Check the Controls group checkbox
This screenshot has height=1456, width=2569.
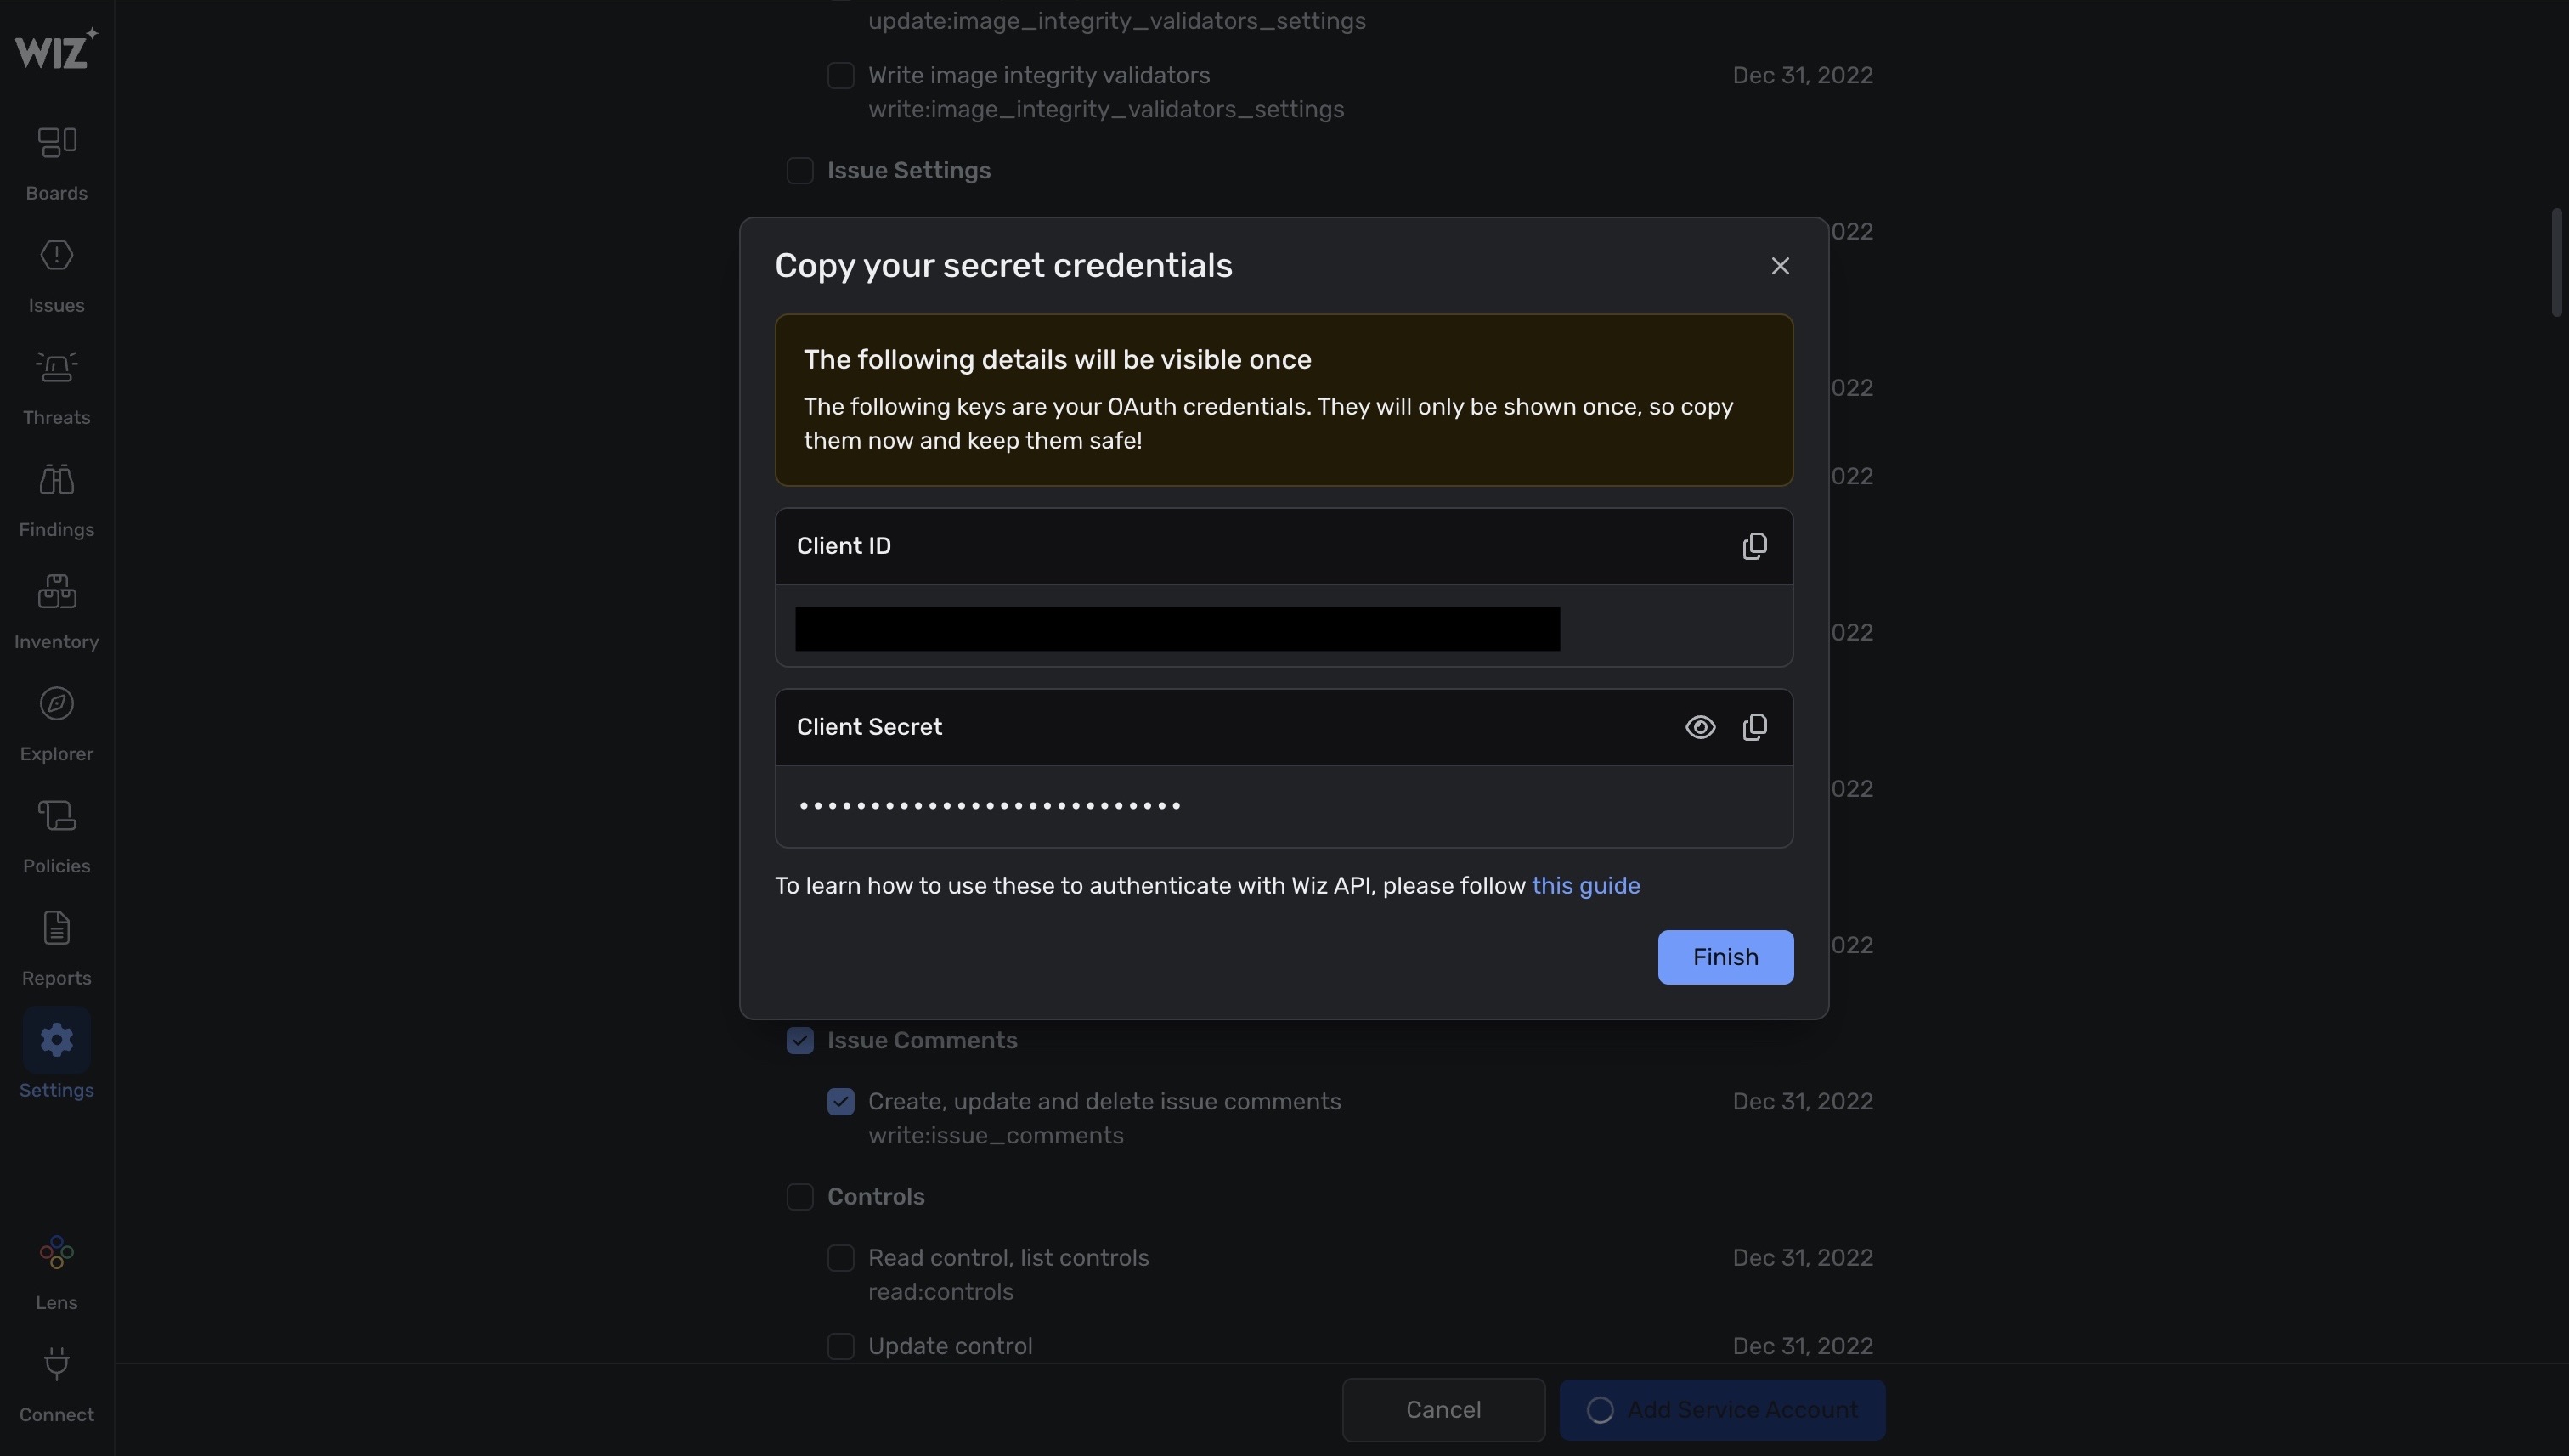(800, 1197)
